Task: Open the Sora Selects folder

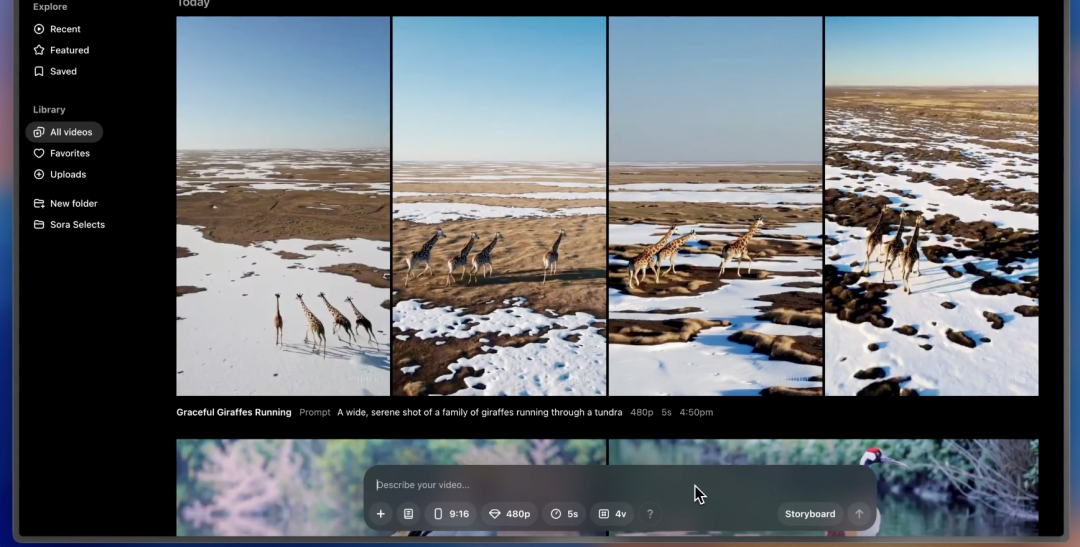Action: point(70,225)
